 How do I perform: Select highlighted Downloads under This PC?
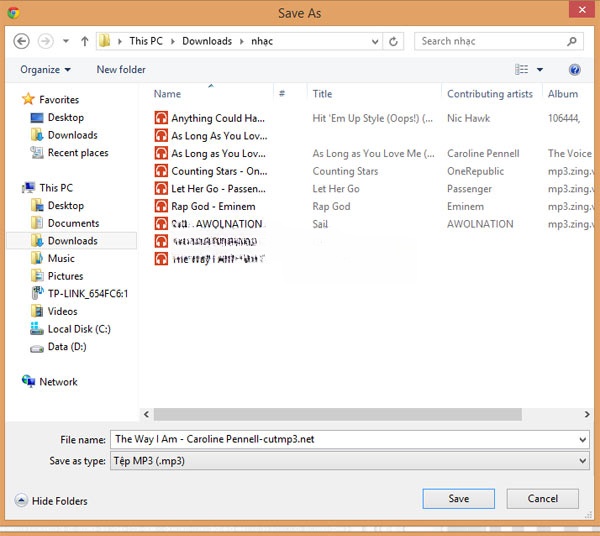pyautogui.click(x=72, y=241)
